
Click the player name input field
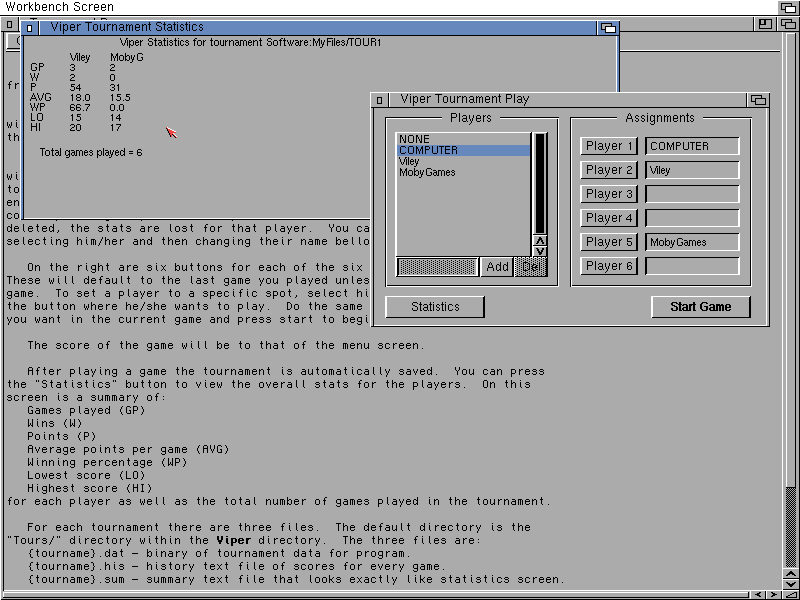438,266
